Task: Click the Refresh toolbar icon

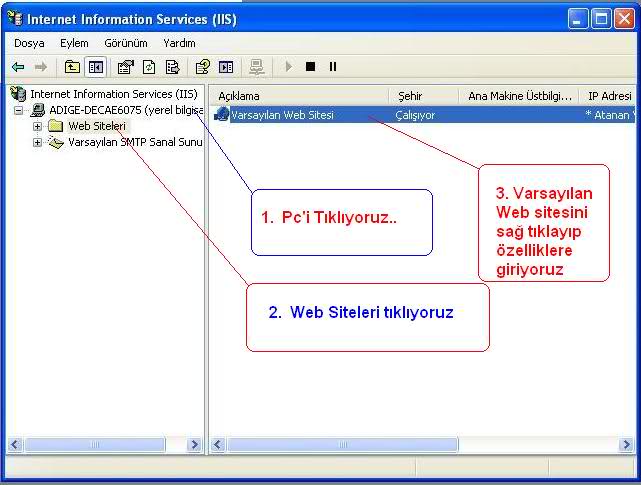Action: tap(149, 67)
